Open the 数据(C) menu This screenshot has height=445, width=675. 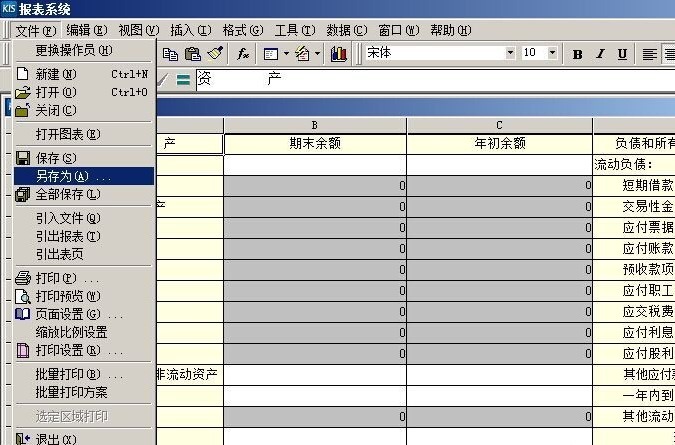(x=347, y=30)
